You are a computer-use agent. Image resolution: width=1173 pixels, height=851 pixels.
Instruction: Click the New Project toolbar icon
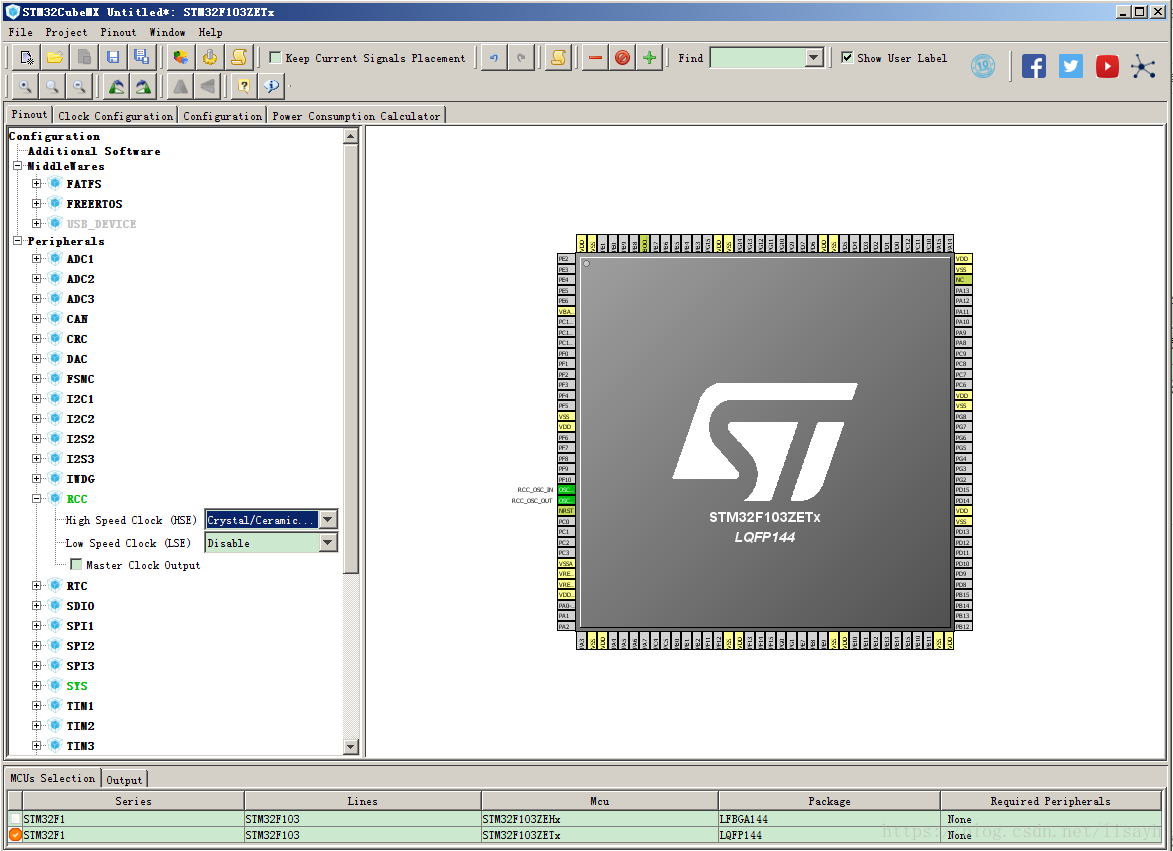(x=26, y=58)
